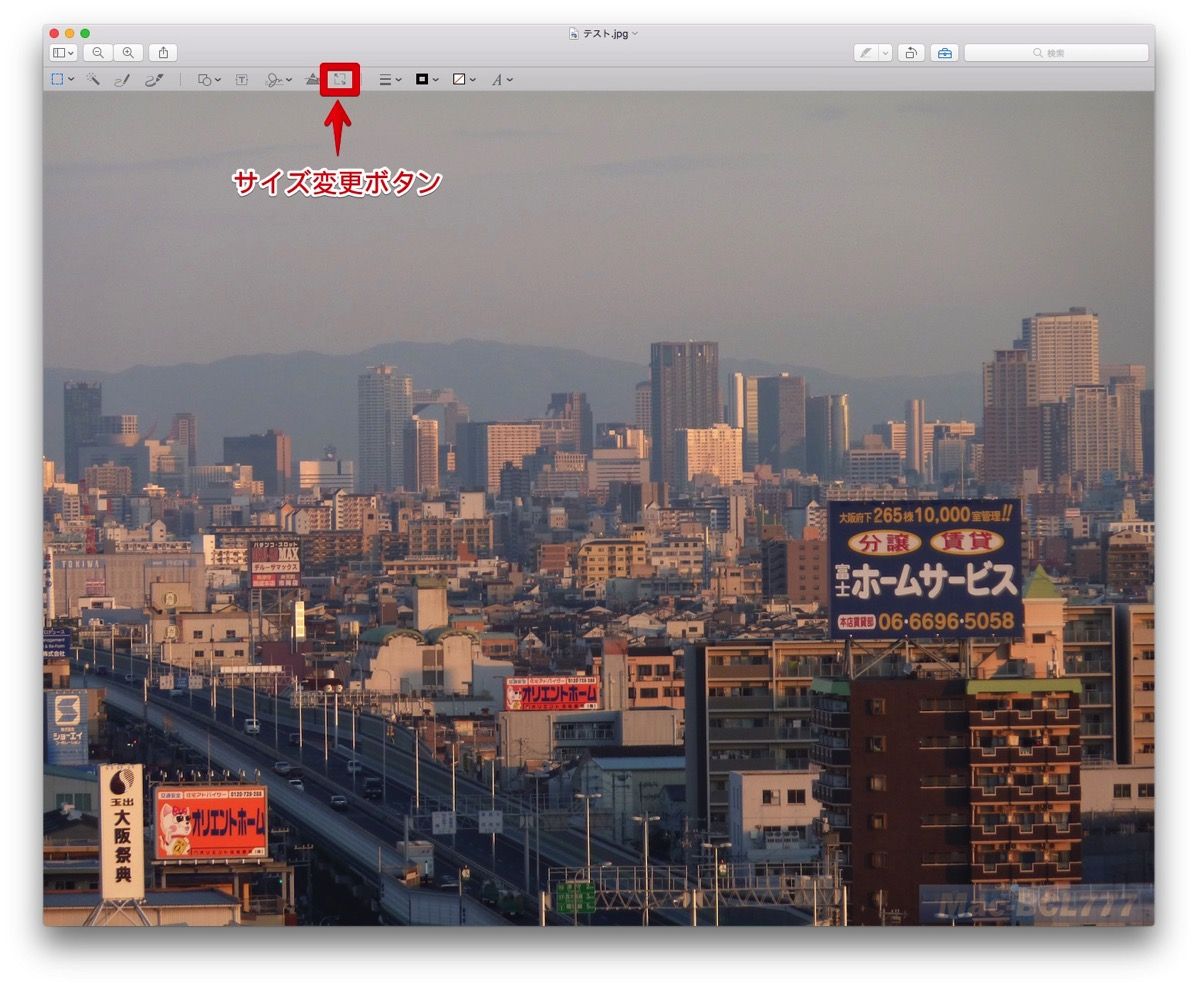This screenshot has width=1198, height=988.
Task: Expand the rectangular selection tool dropdown
Action: tap(69, 79)
